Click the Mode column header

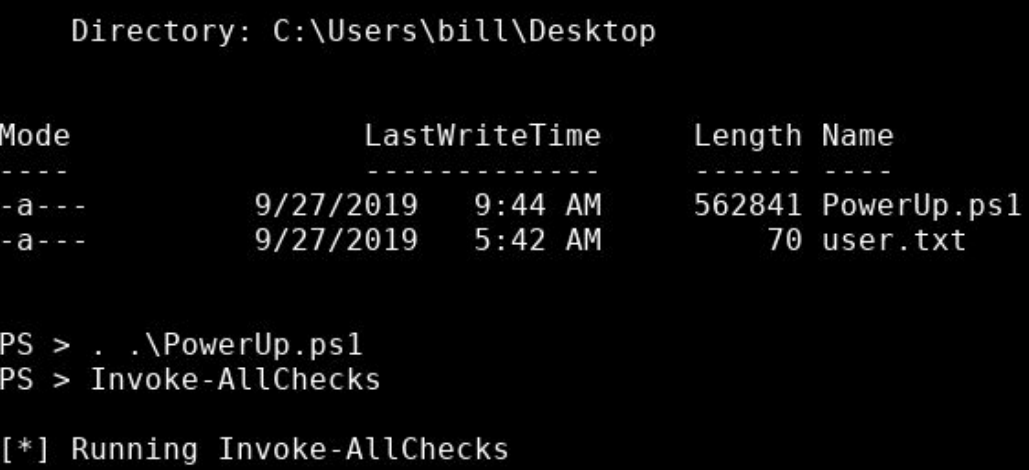coord(35,135)
